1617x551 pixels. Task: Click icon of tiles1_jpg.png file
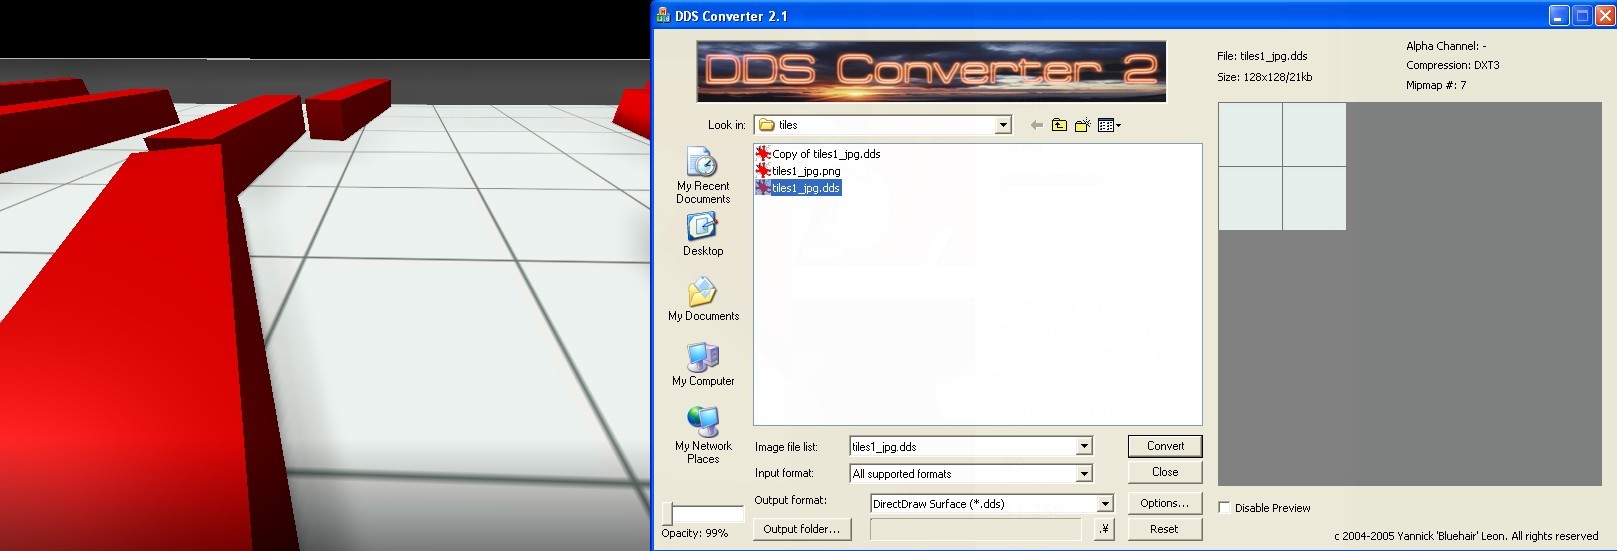[x=763, y=171]
